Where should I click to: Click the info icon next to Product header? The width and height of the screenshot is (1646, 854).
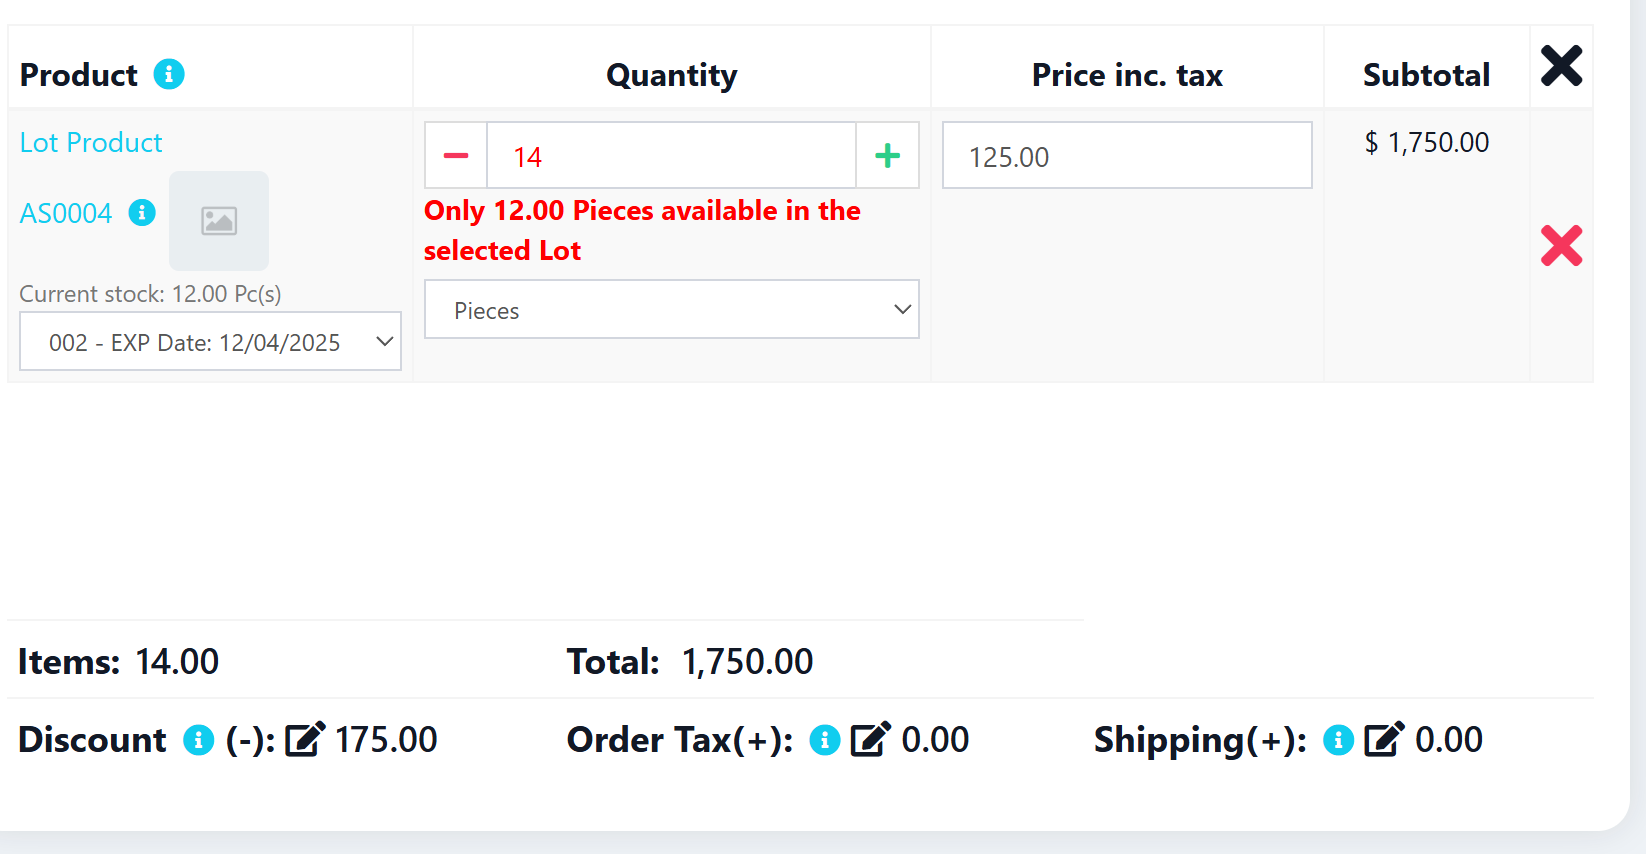169,74
